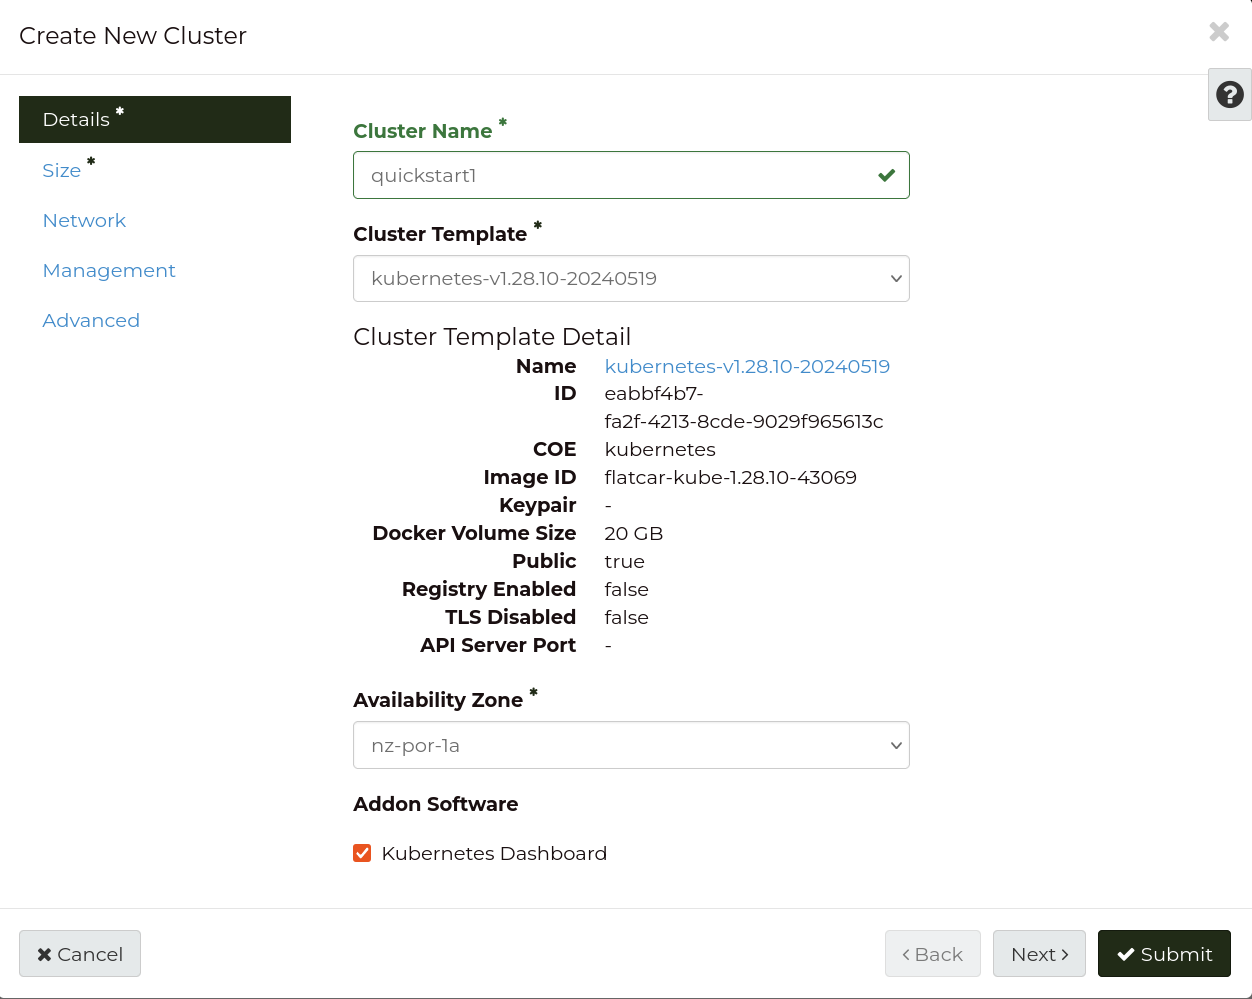Click the chevron icon on the Next button
This screenshot has width=1252, height=999.
pyautogui.click(x=1063, y=953)
